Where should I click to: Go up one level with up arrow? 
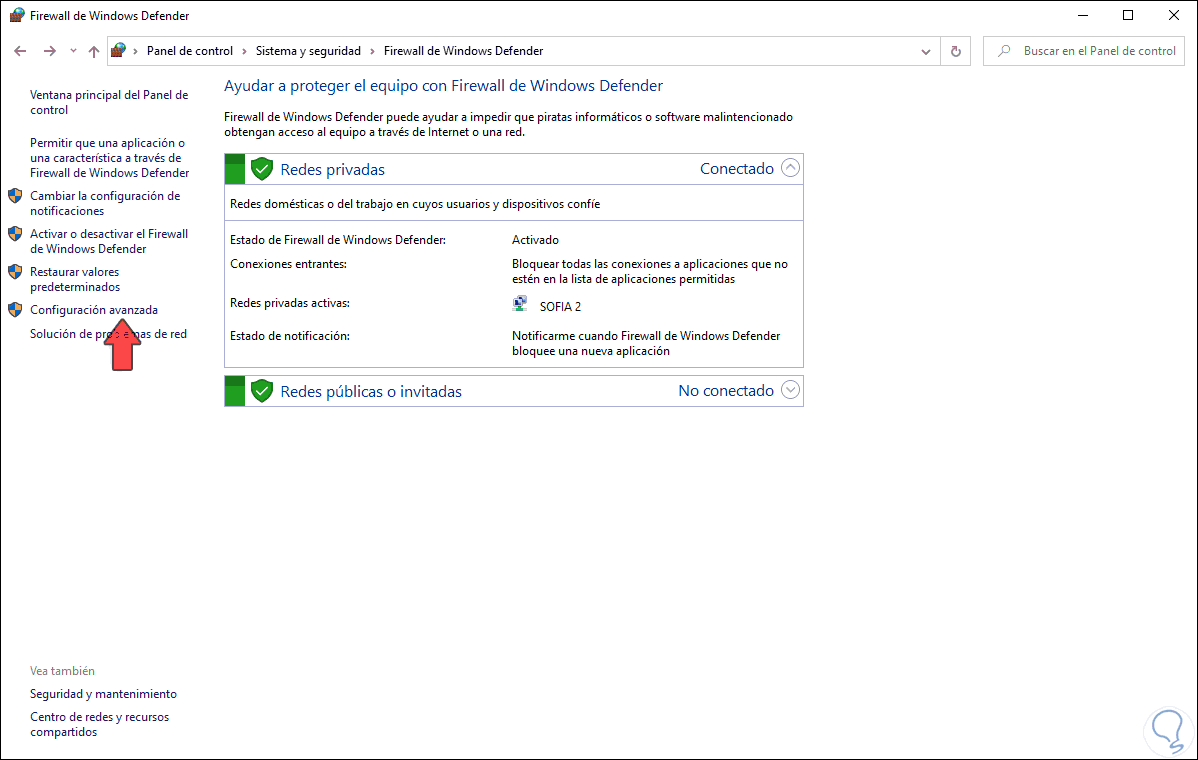pos(93,51)
